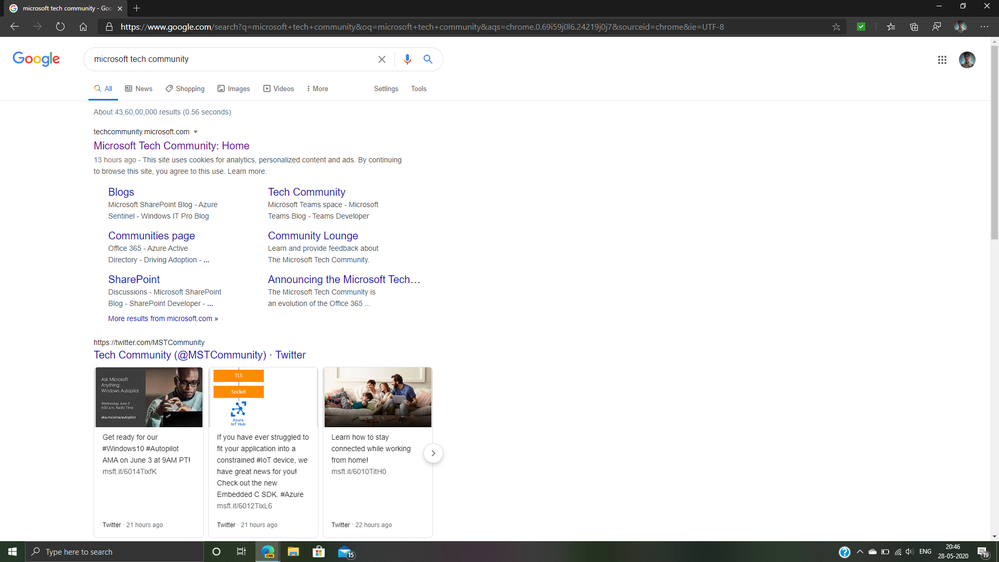Show next tweets with carousel arrow

[433, 454]
